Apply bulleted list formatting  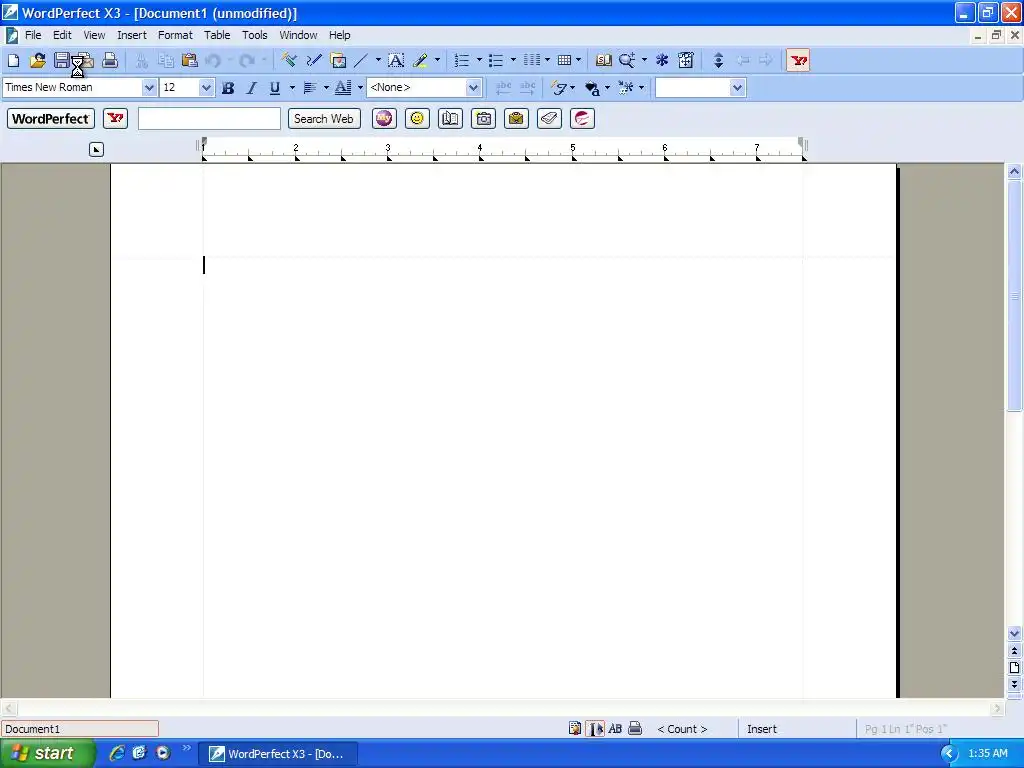[496, 61]
